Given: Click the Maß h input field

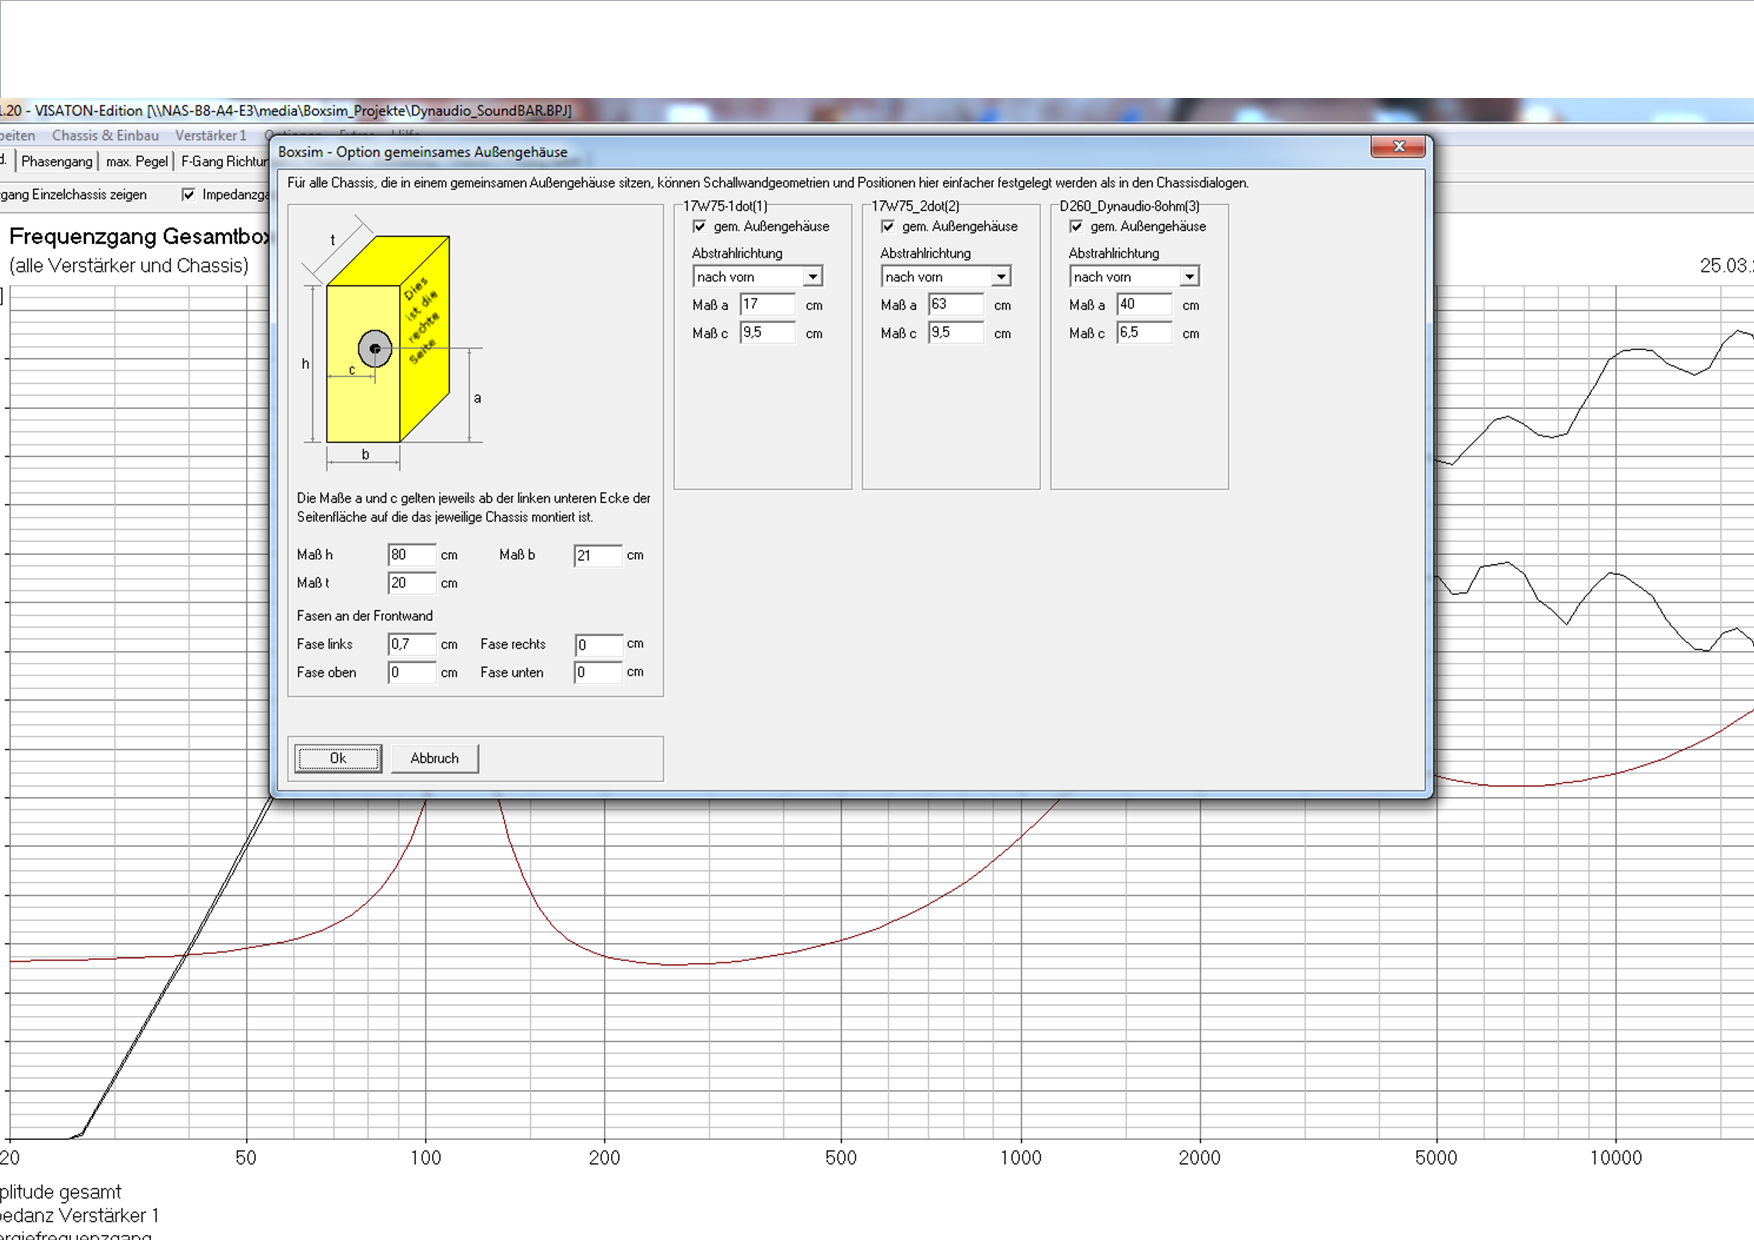Looking at the screenshot, I should [x=411, y=555].
